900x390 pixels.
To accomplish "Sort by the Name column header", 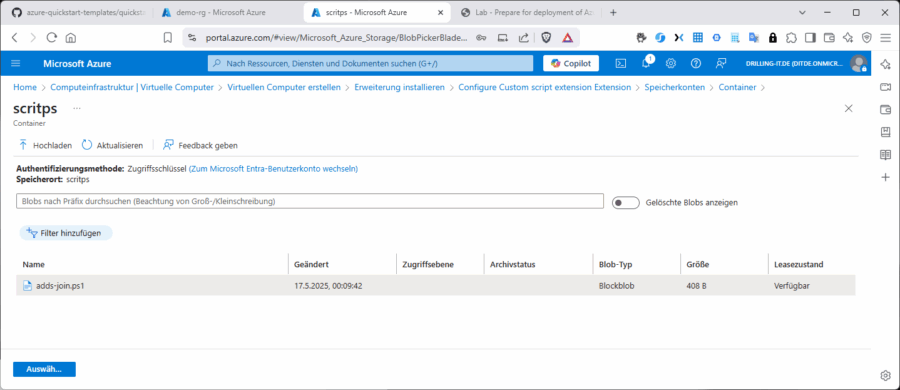I will [34, 265].
